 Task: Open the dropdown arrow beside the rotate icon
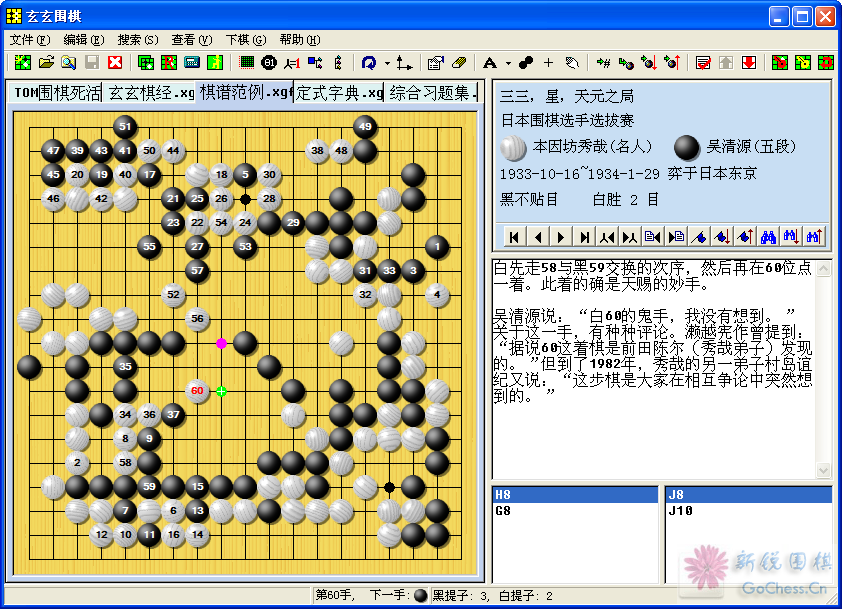tap(387, 63)
